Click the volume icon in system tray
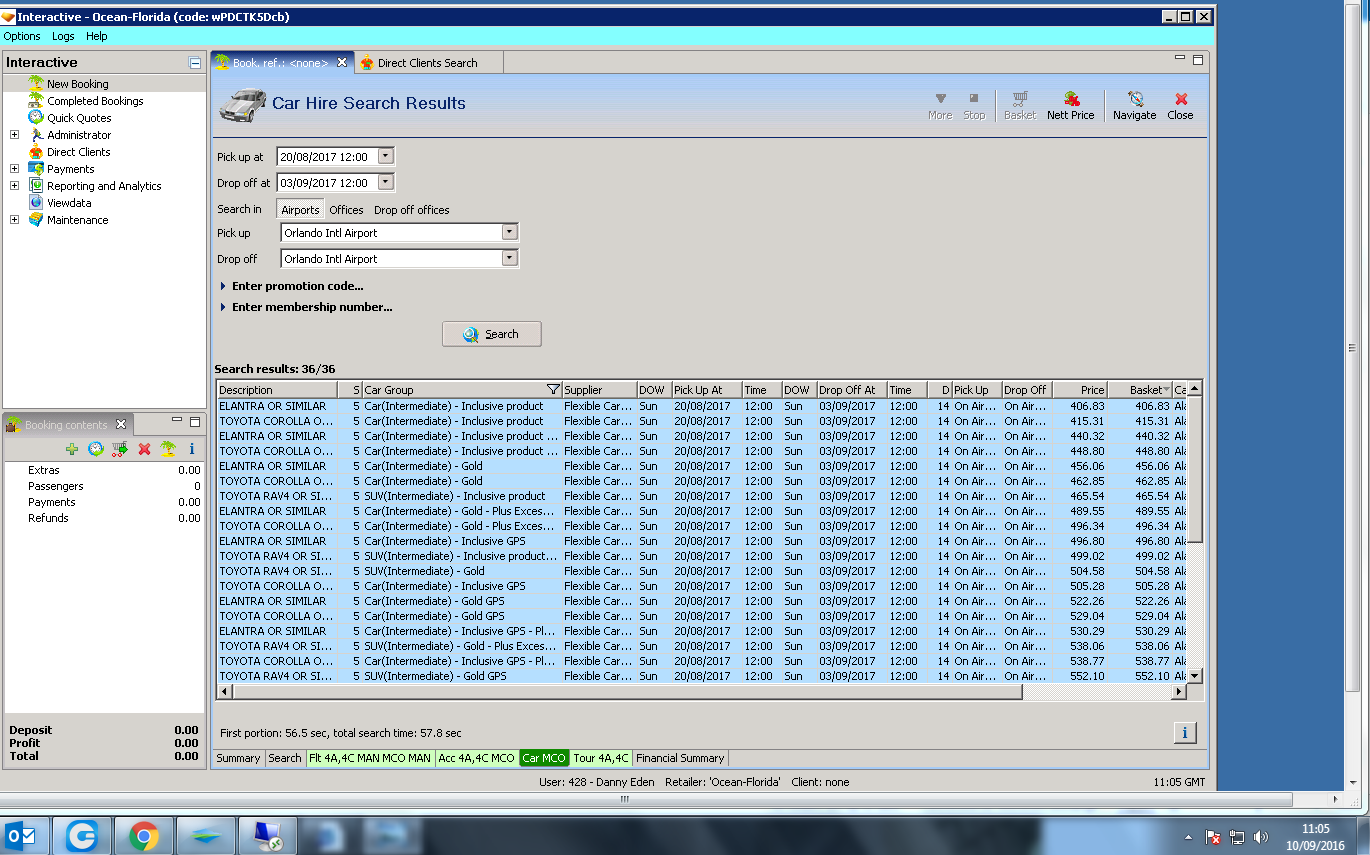The width and height of the screenshot is (1370, 855). click(1260, 837)
